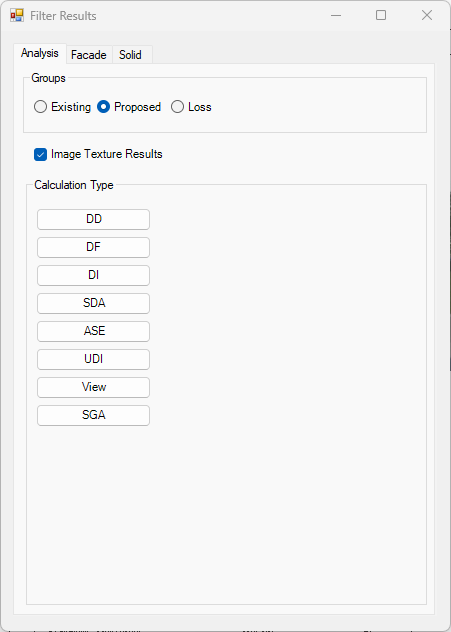The image size is (451, 632).
Task: Open the Solid tab
Action: click(130, 55)
